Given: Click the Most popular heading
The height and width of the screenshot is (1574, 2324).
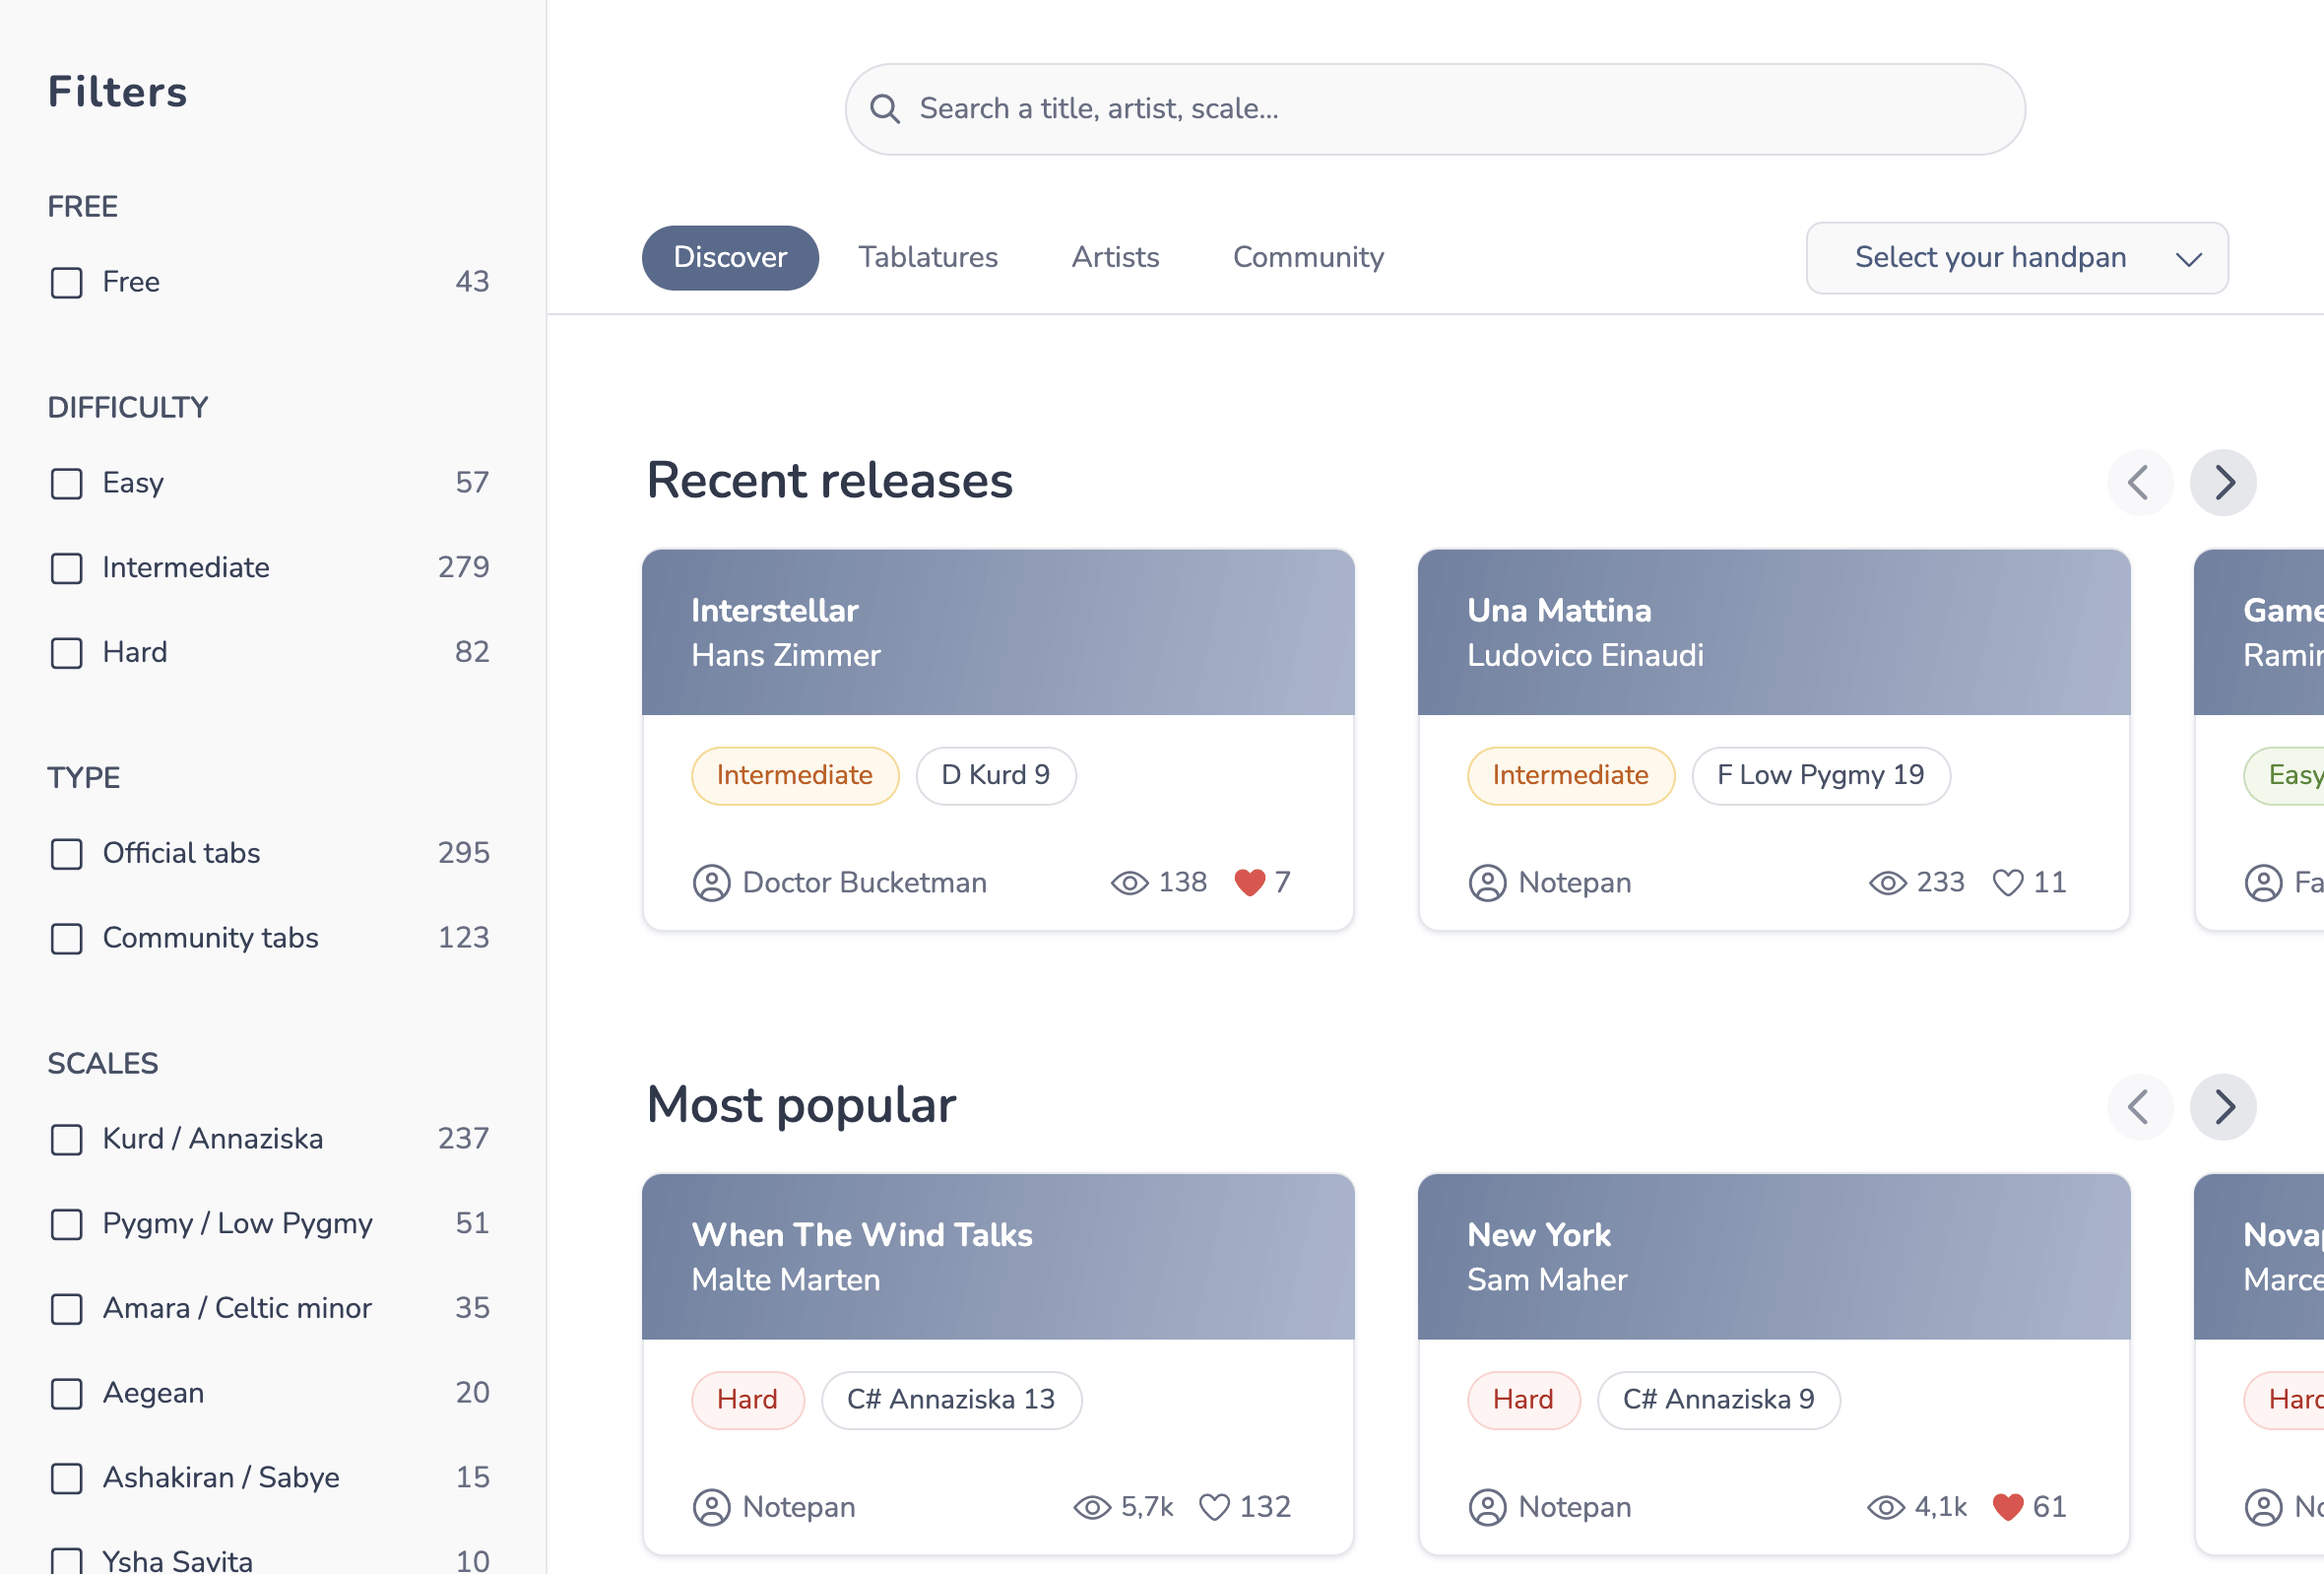Looking at the screenshot, I should click(x=801, y=1106).
